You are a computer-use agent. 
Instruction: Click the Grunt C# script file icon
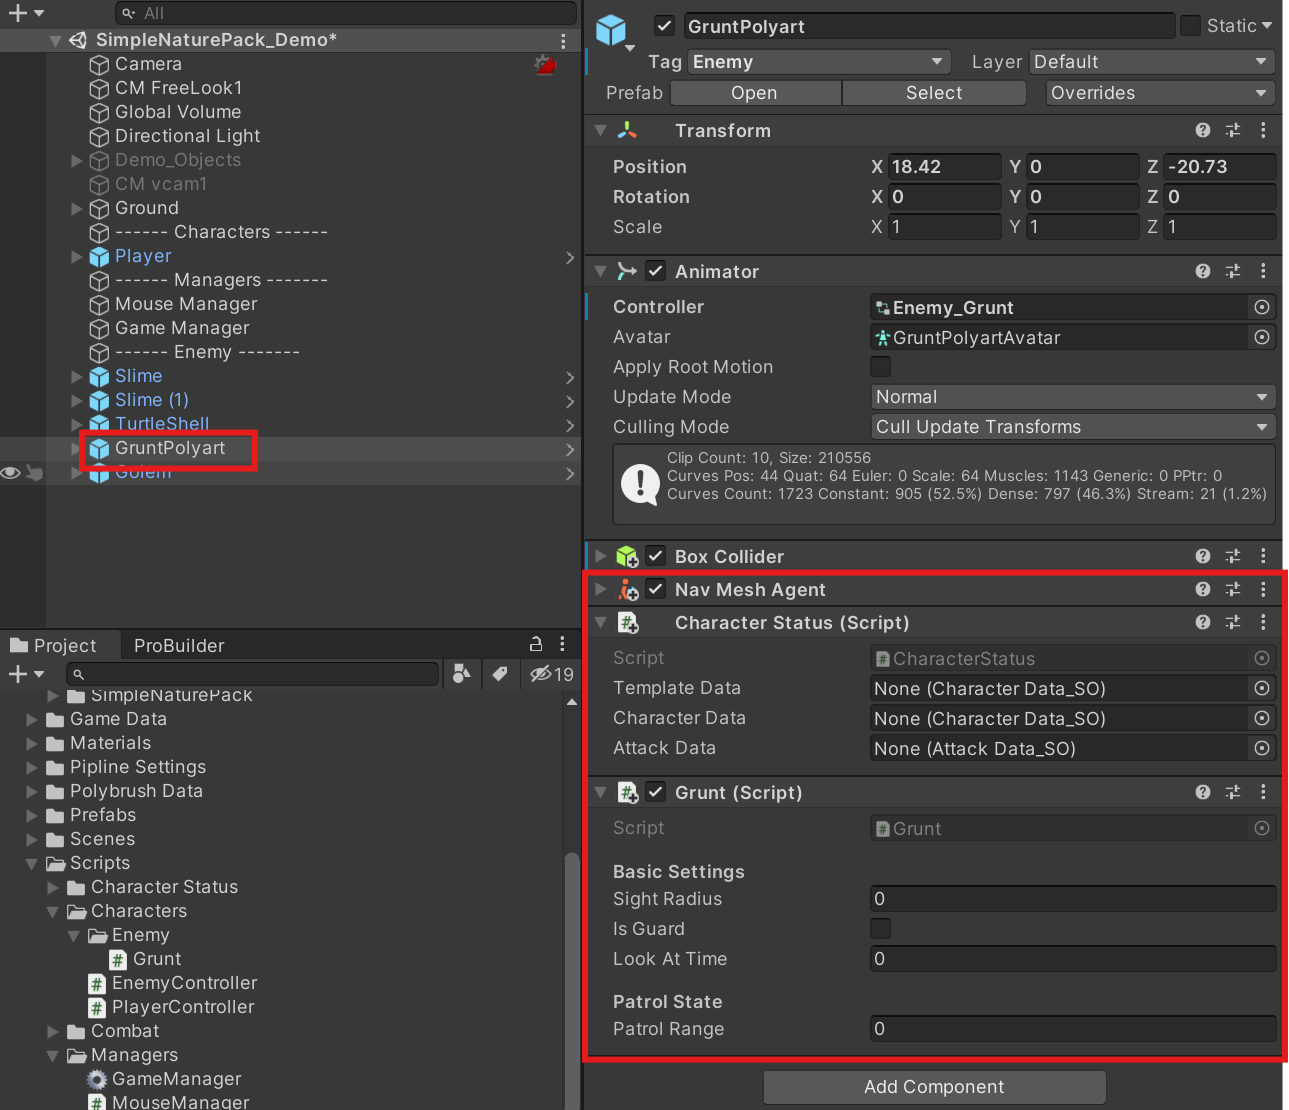118,959
